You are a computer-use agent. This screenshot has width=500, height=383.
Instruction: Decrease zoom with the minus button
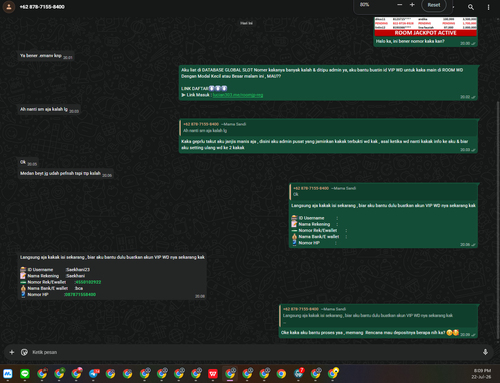[400, 5]
